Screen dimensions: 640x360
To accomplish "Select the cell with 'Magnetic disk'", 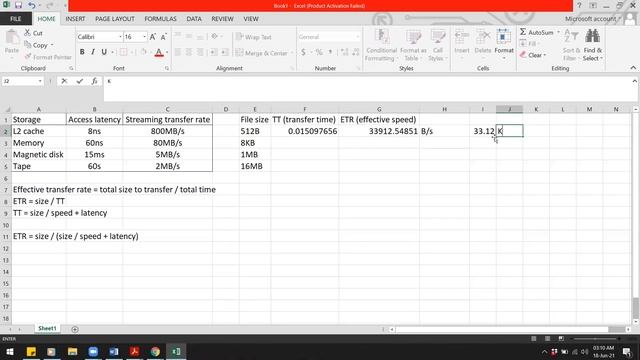I will pyautogui.click(x=38, y=155).
